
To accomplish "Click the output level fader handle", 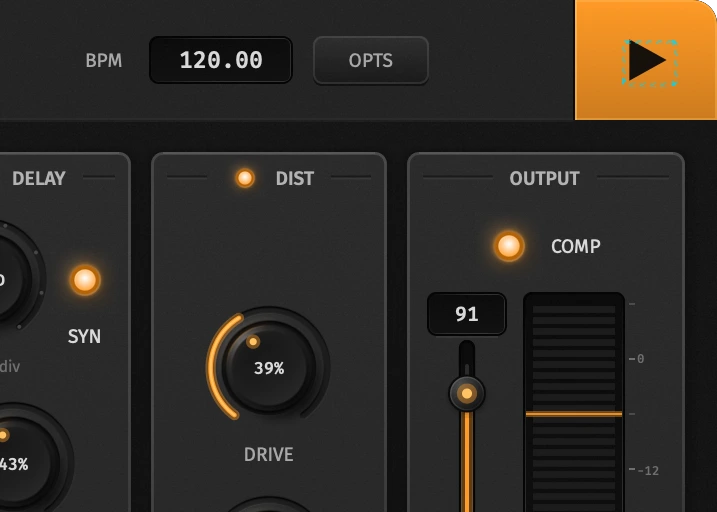I will 467,393.
